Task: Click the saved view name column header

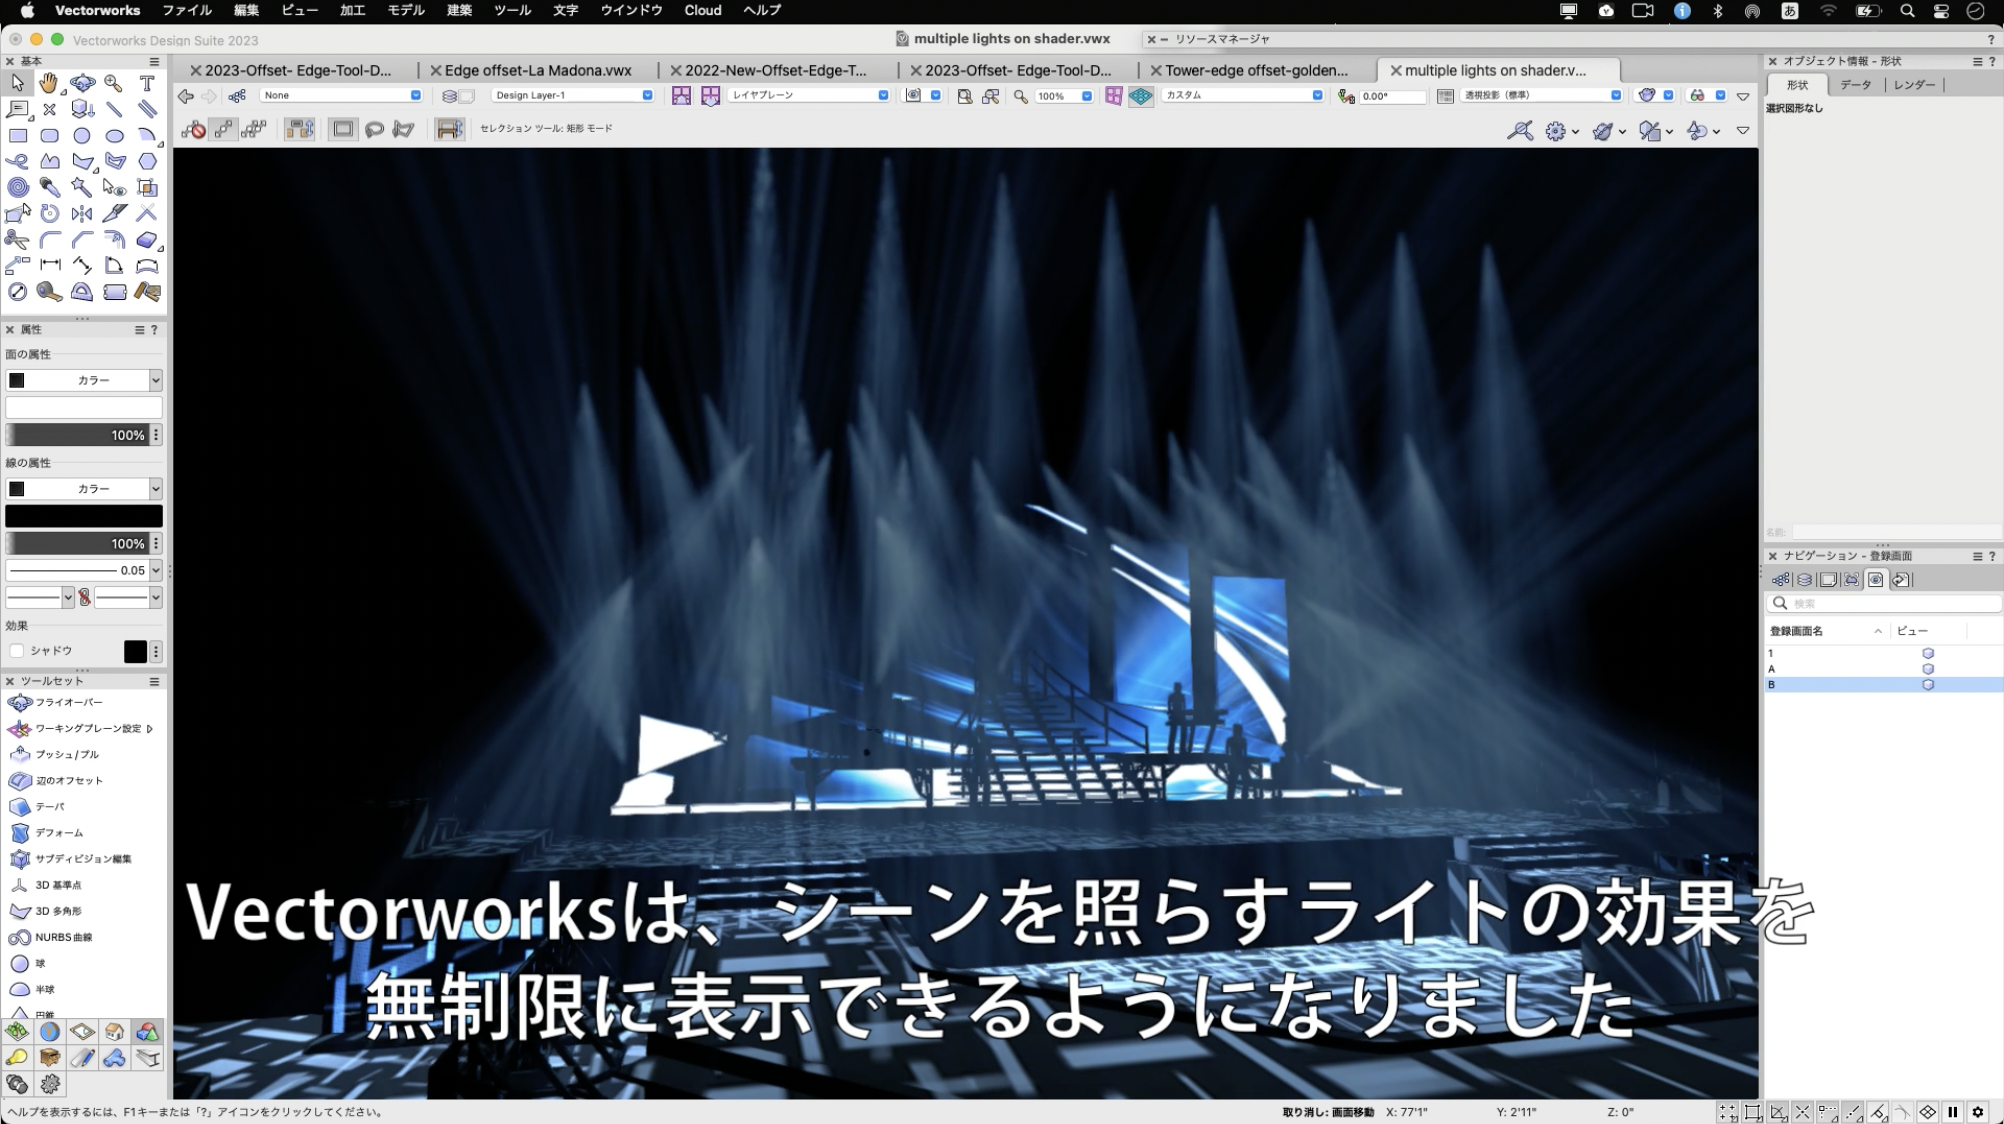Action: [x=1826, y=631]
